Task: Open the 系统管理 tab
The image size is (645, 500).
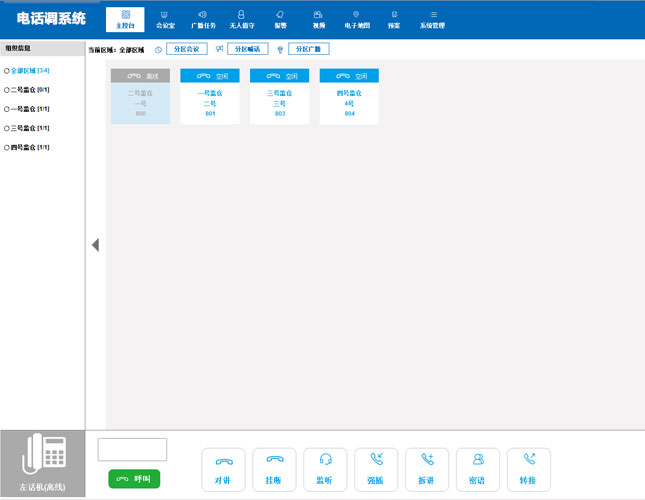Action: [x=432, y=20]
